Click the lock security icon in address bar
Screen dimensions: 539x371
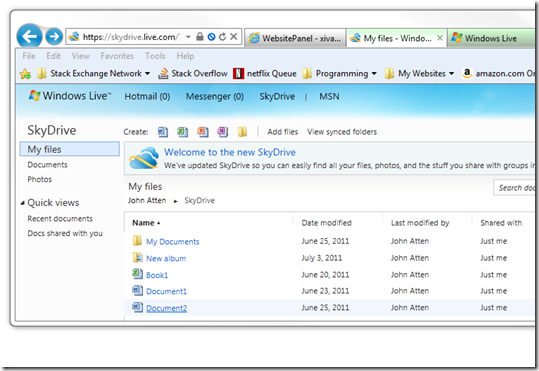(200, 36)
